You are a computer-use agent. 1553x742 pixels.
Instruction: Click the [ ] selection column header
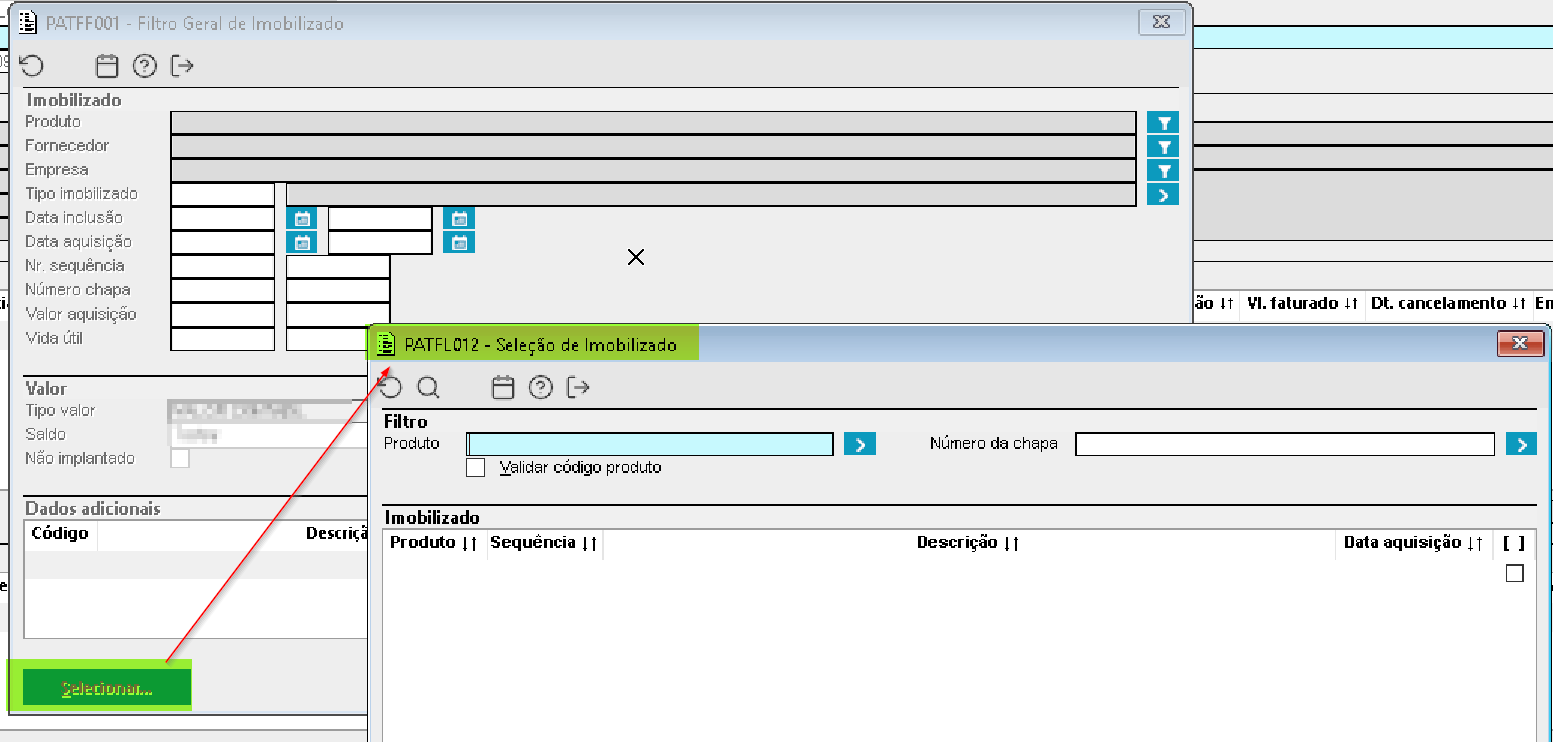pos(1514,543)
